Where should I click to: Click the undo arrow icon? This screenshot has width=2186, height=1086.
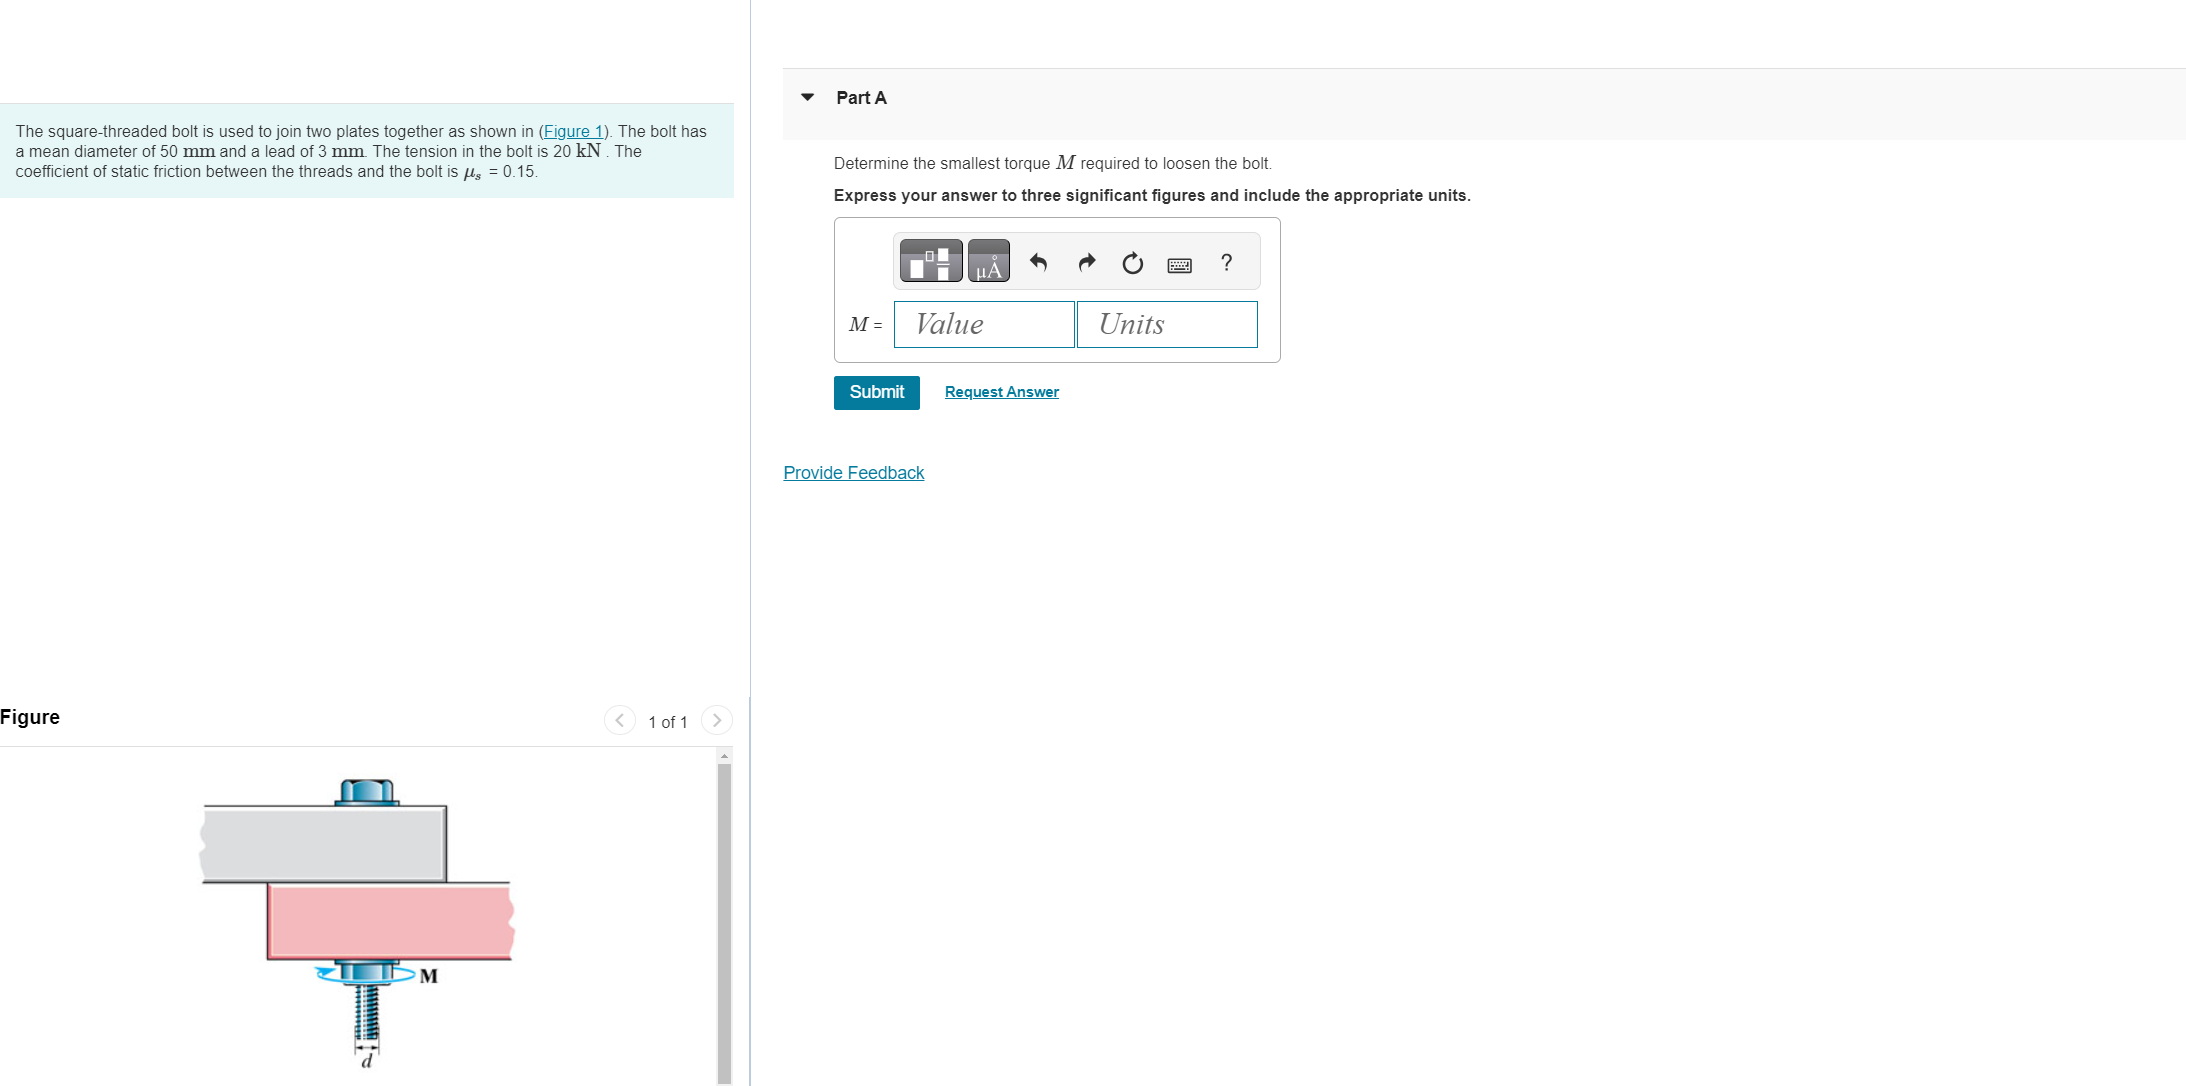point(1038,263)
